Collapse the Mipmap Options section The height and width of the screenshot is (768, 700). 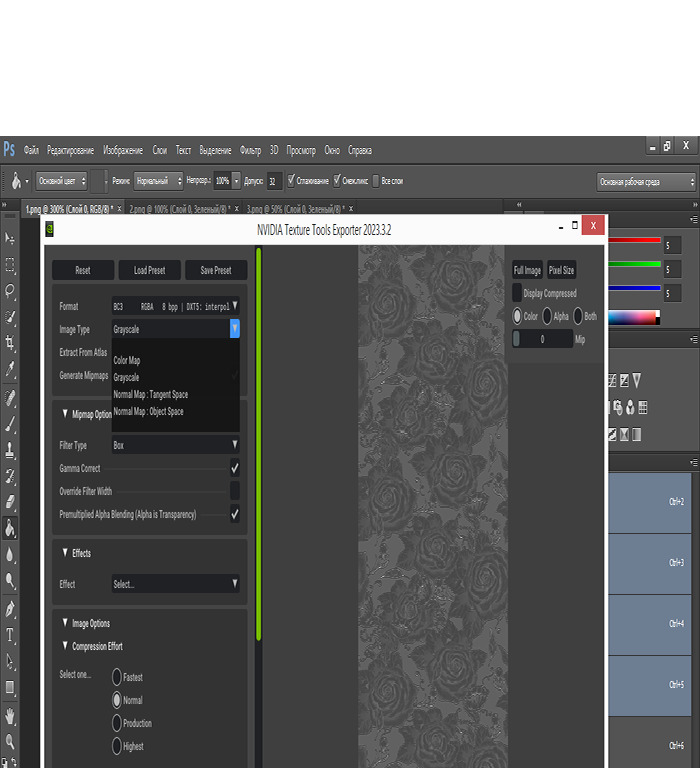tap(65, 414)
